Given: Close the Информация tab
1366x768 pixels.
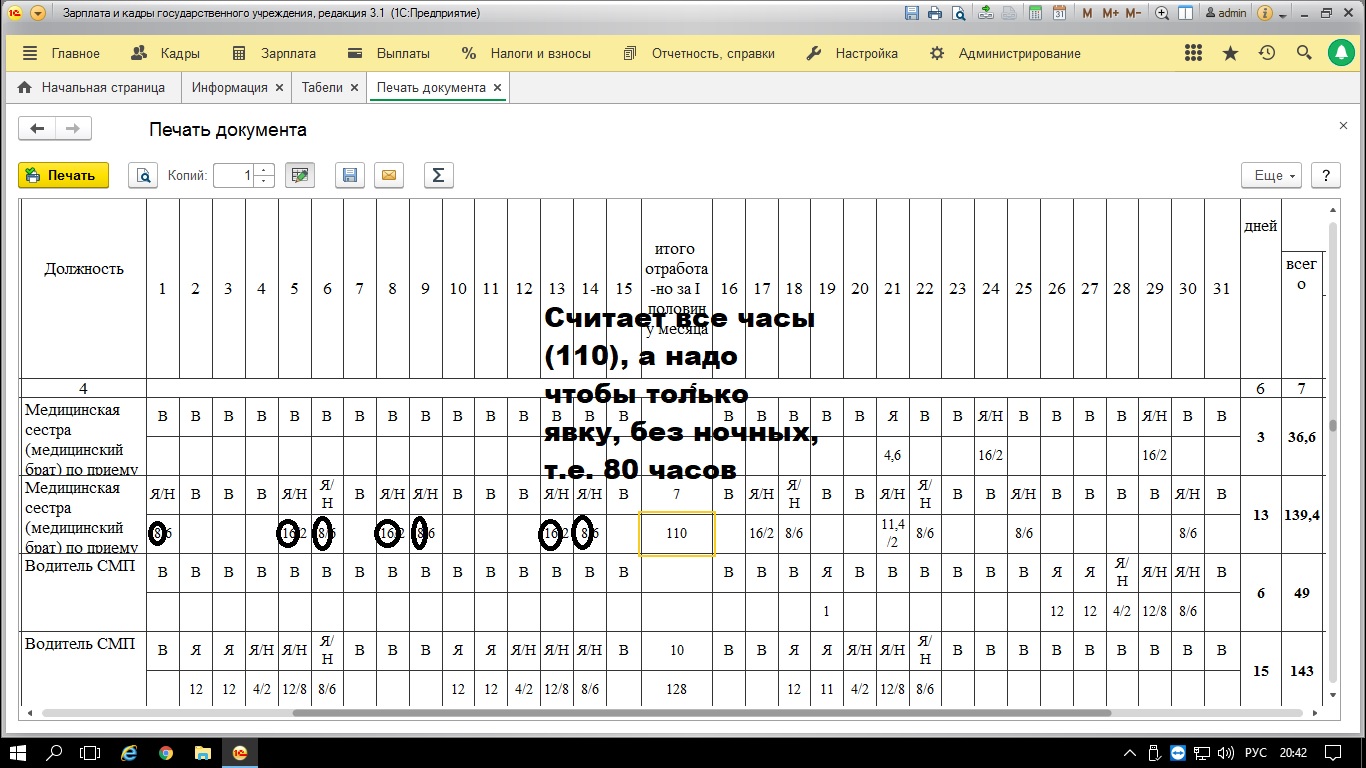Looking at the screenshot, I should tap(280, 87).
